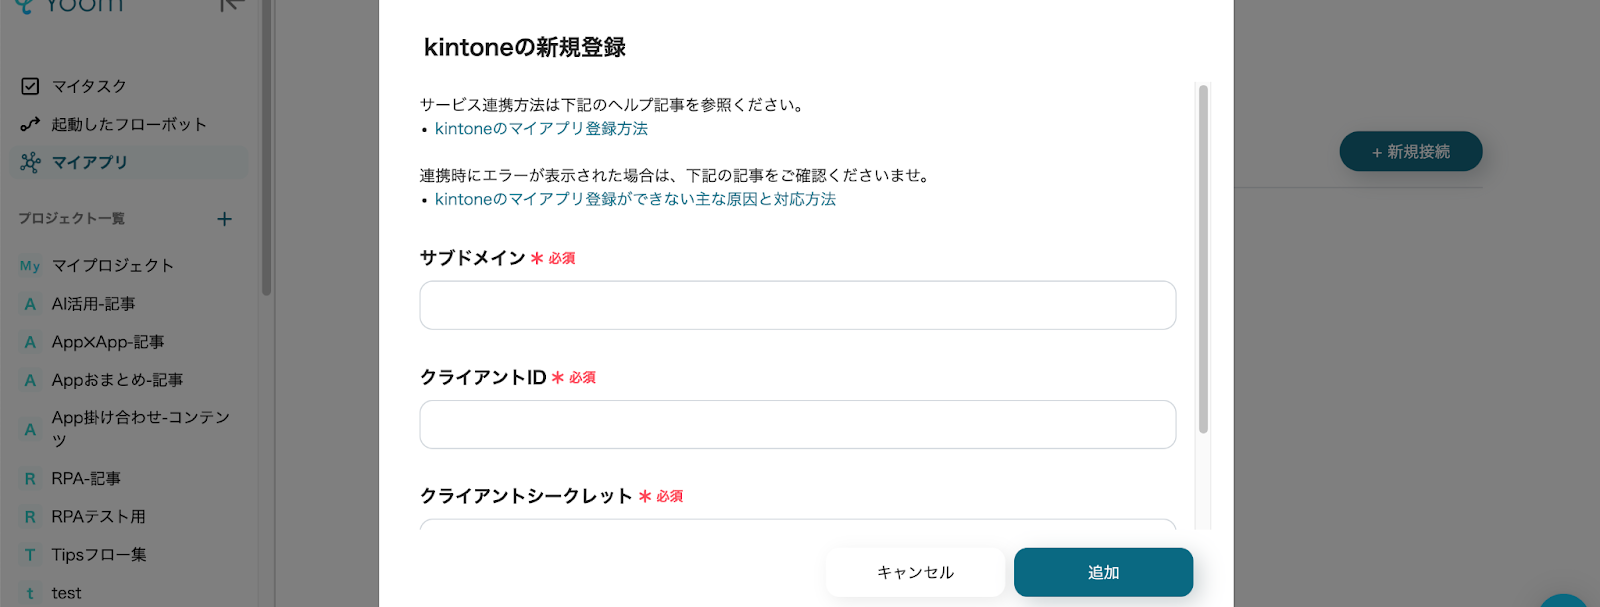Click the dialog's vertical scrollbar
Viewport: 1600px width, 607px height.
point(1203,259)
